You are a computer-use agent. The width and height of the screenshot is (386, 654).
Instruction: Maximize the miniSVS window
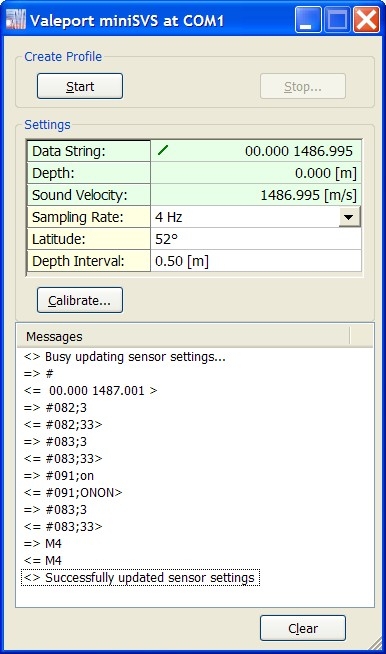pyautogui.click(x=337, y=20)
